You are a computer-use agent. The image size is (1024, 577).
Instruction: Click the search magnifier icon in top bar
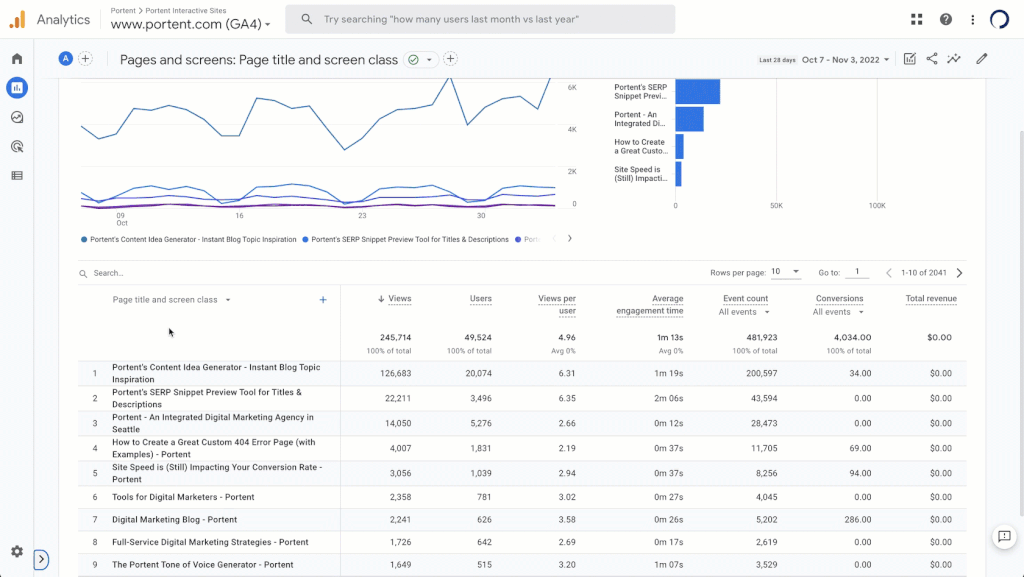point(306,19)
